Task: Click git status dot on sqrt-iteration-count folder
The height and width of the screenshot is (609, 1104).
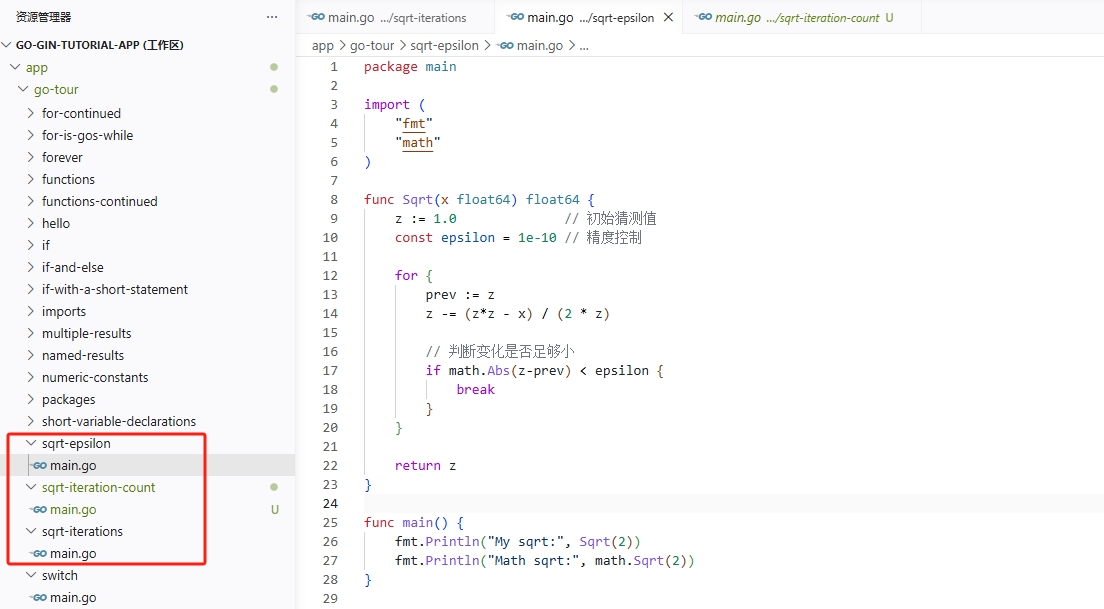Action: coord(274,487)
